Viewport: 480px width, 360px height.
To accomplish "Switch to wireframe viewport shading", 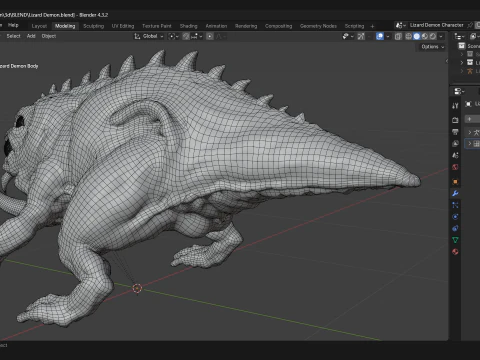I will click(x=408, y=36).
